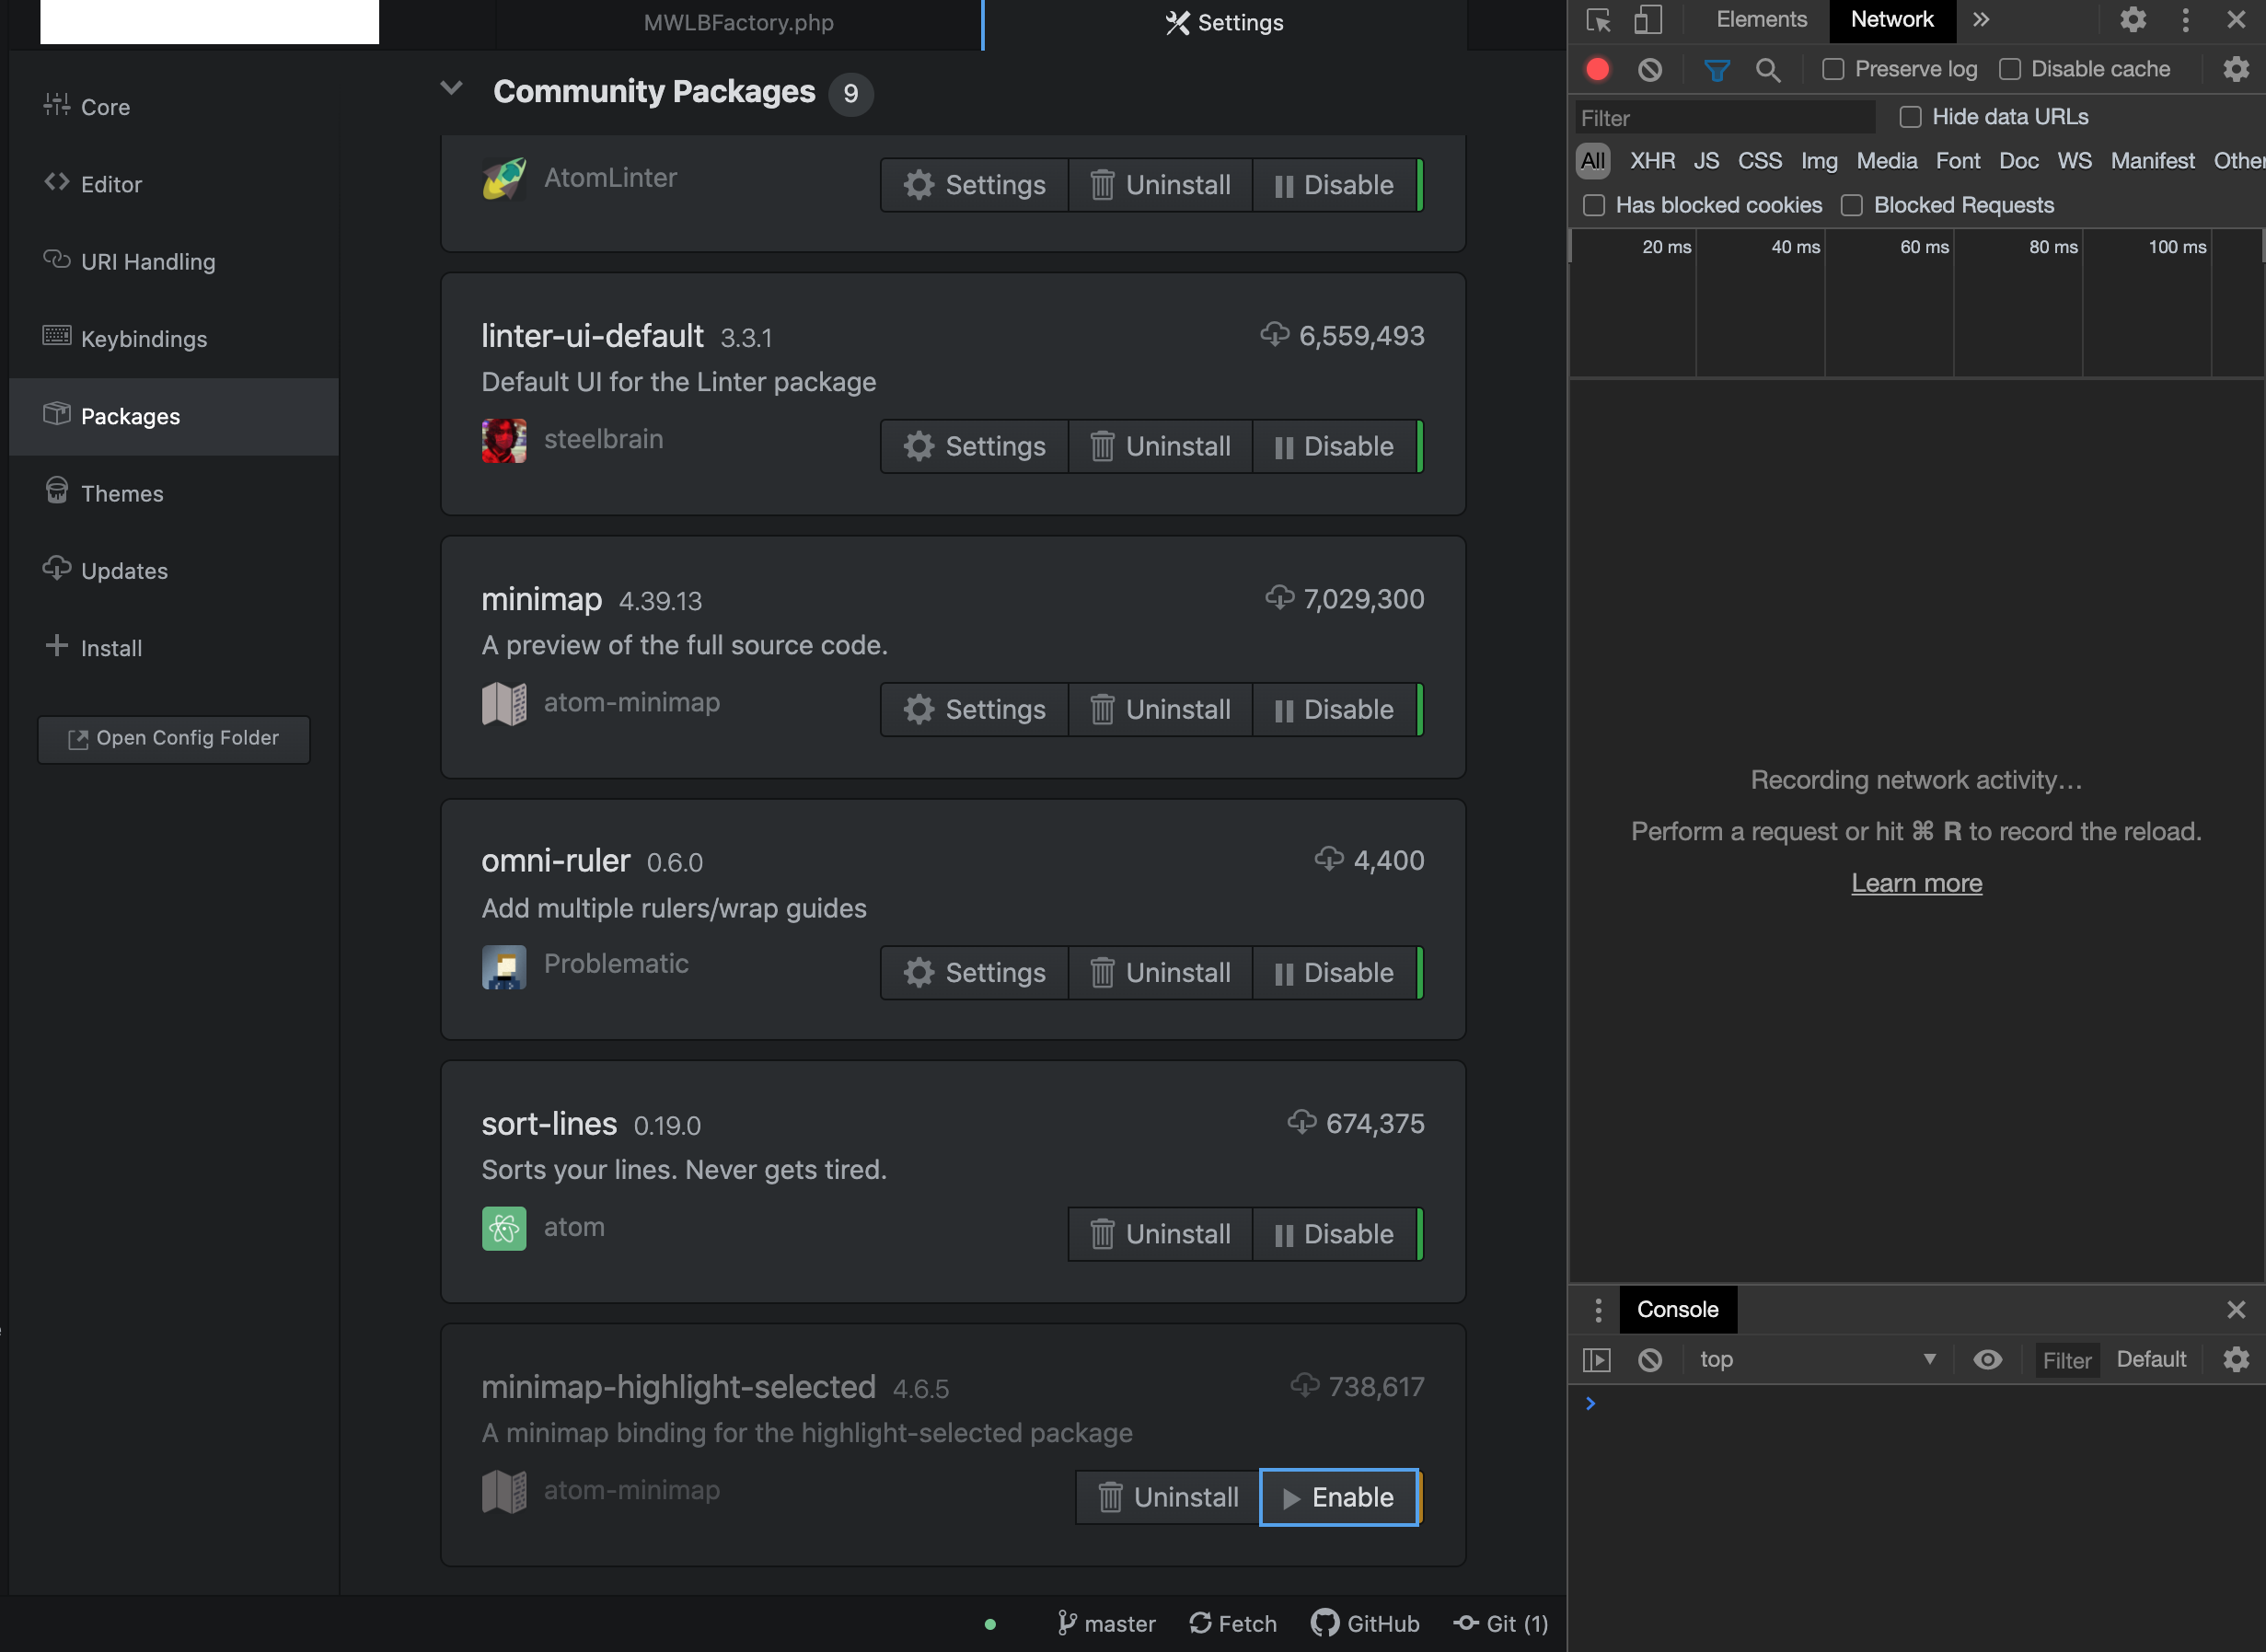The width and height of the screenshot is (2266, 1652).
Task: Select the element inspector icon in DevTools
Action: 1600,20
